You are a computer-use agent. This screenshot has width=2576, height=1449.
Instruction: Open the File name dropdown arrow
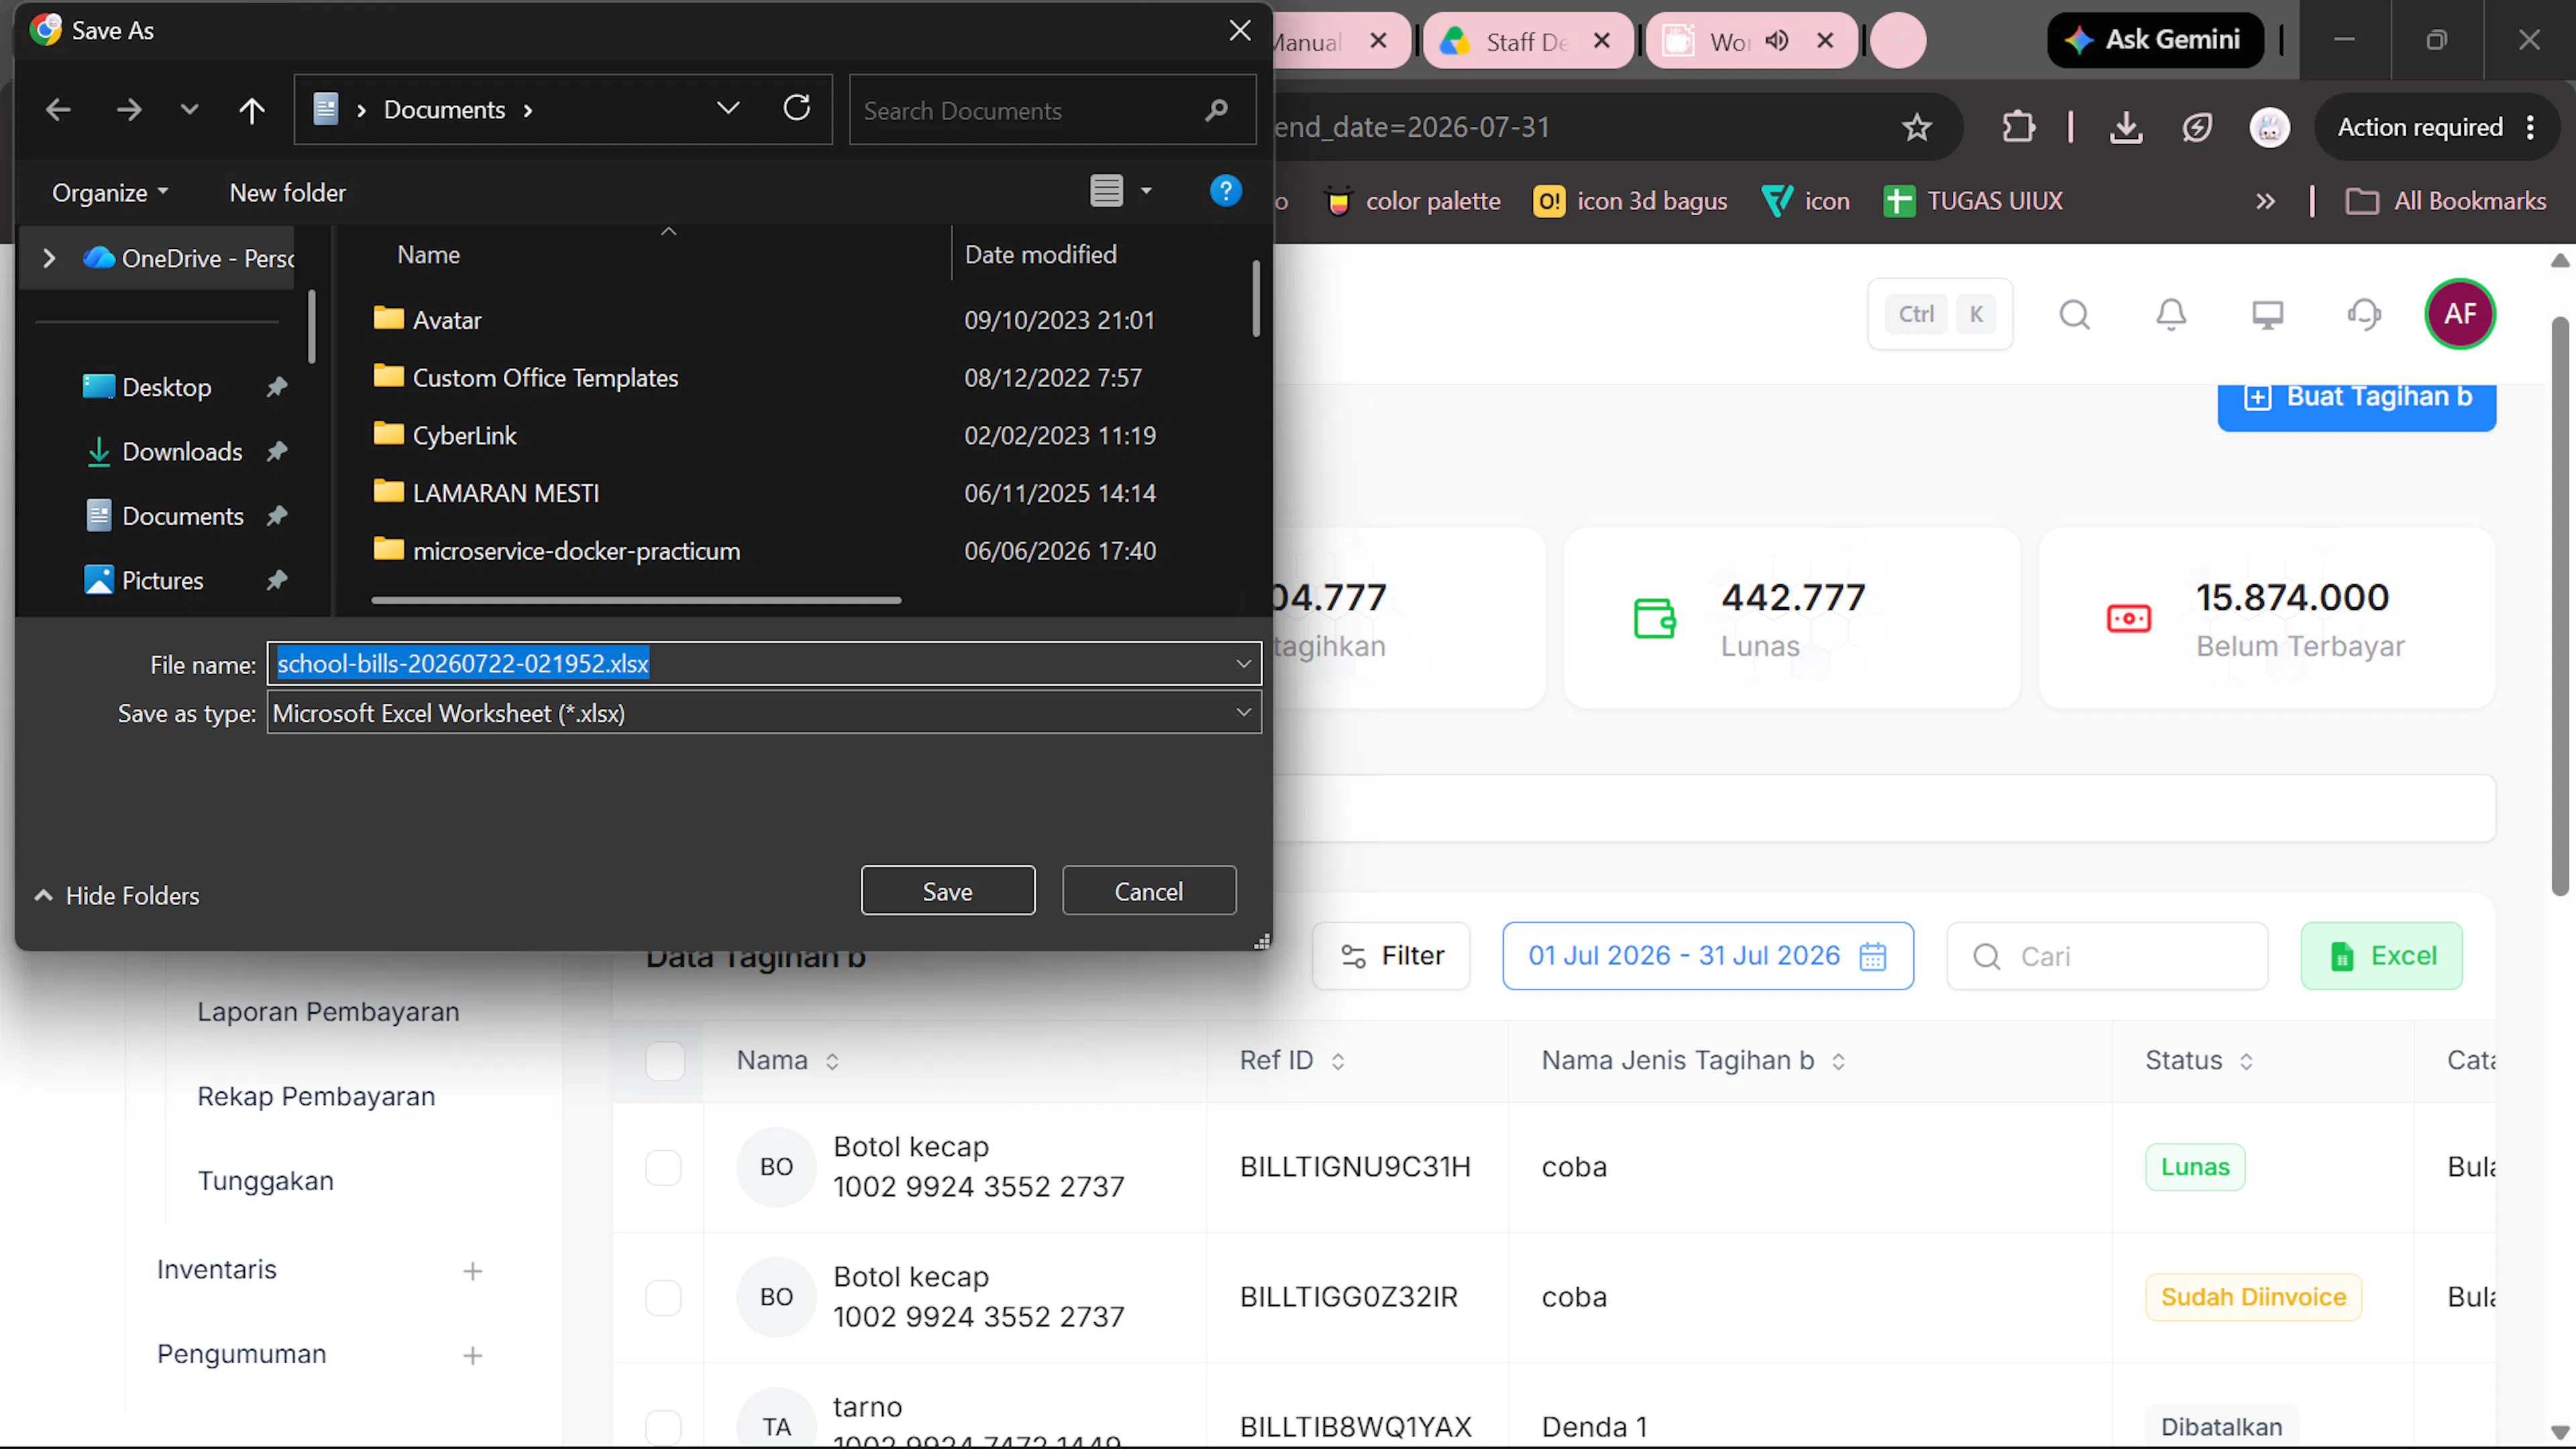coord(1244,663)
